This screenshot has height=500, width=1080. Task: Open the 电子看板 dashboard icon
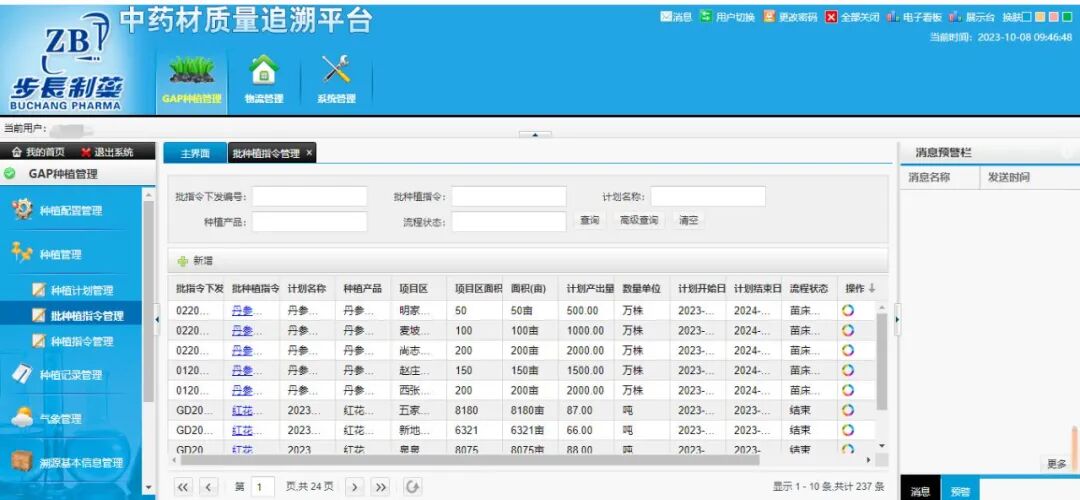pyautogui.click(x=892, y=17)
